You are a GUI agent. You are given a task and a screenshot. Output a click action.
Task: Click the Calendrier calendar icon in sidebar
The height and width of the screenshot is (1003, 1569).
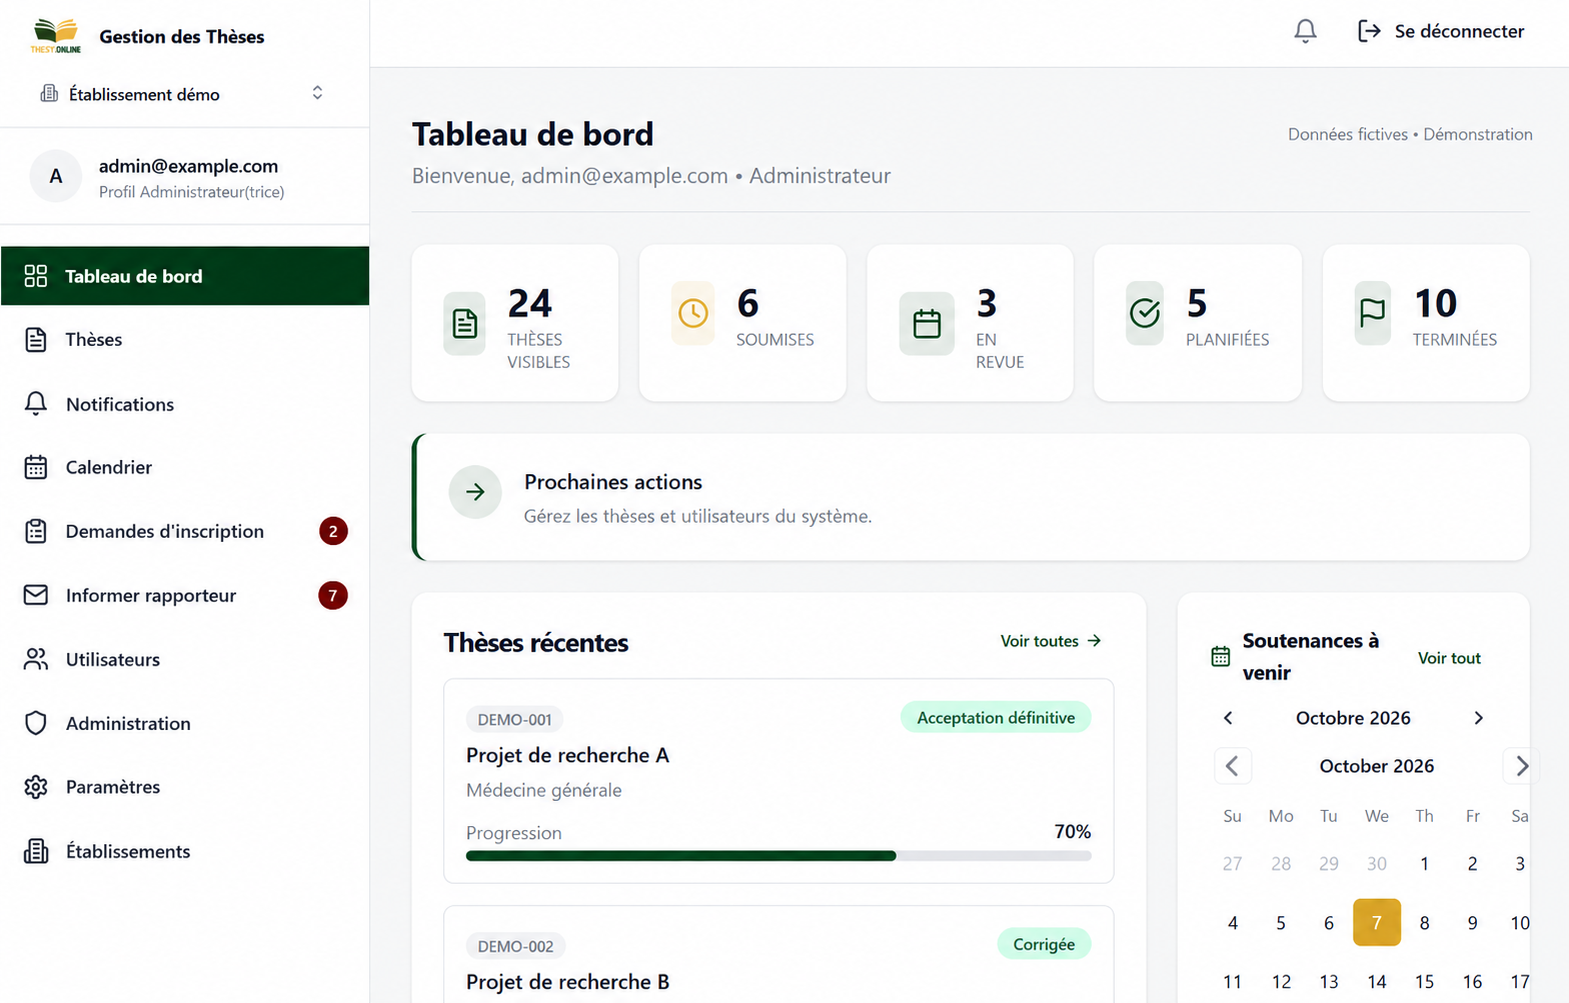[x=36, y=467]
